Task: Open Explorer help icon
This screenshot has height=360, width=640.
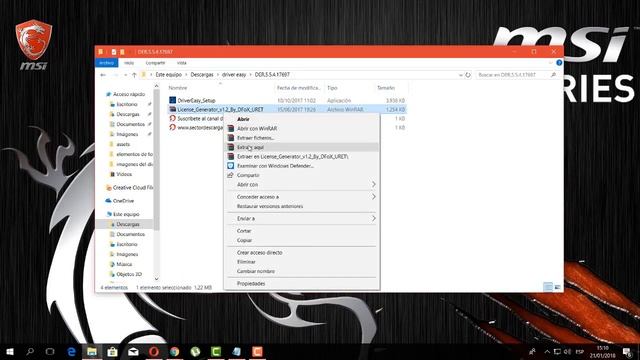Action: [559, 63]
